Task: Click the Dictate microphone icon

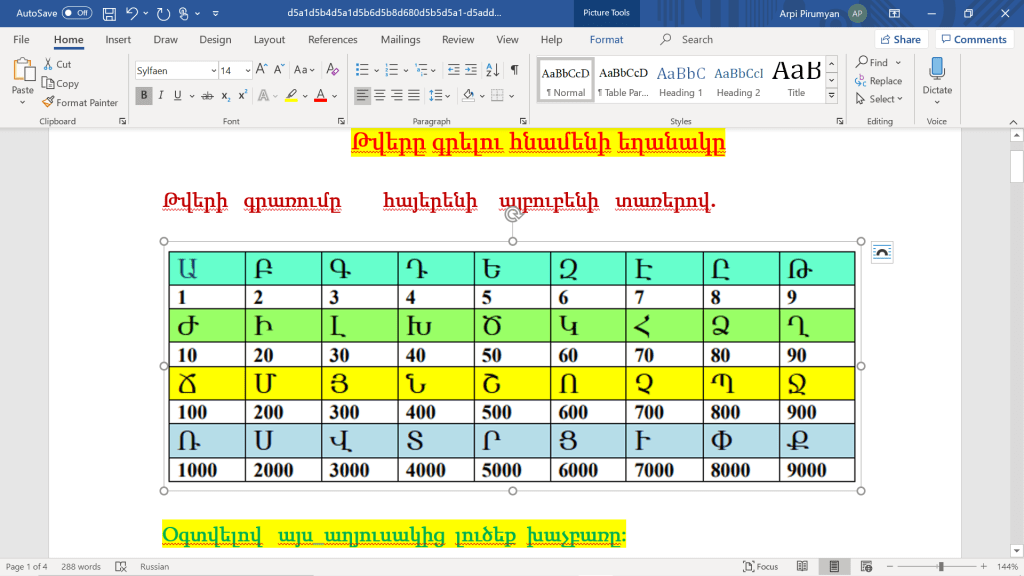Action: (937, 70)
